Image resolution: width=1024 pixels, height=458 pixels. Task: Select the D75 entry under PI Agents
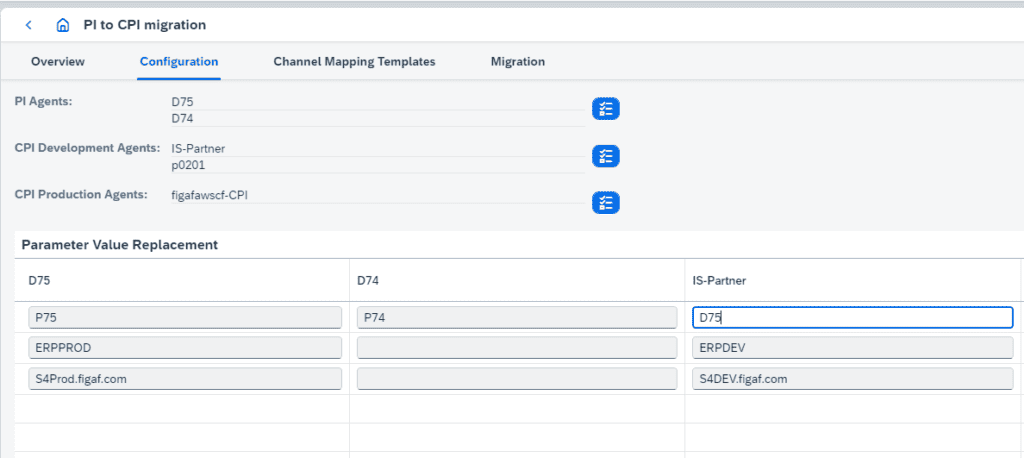click(182, 102)
